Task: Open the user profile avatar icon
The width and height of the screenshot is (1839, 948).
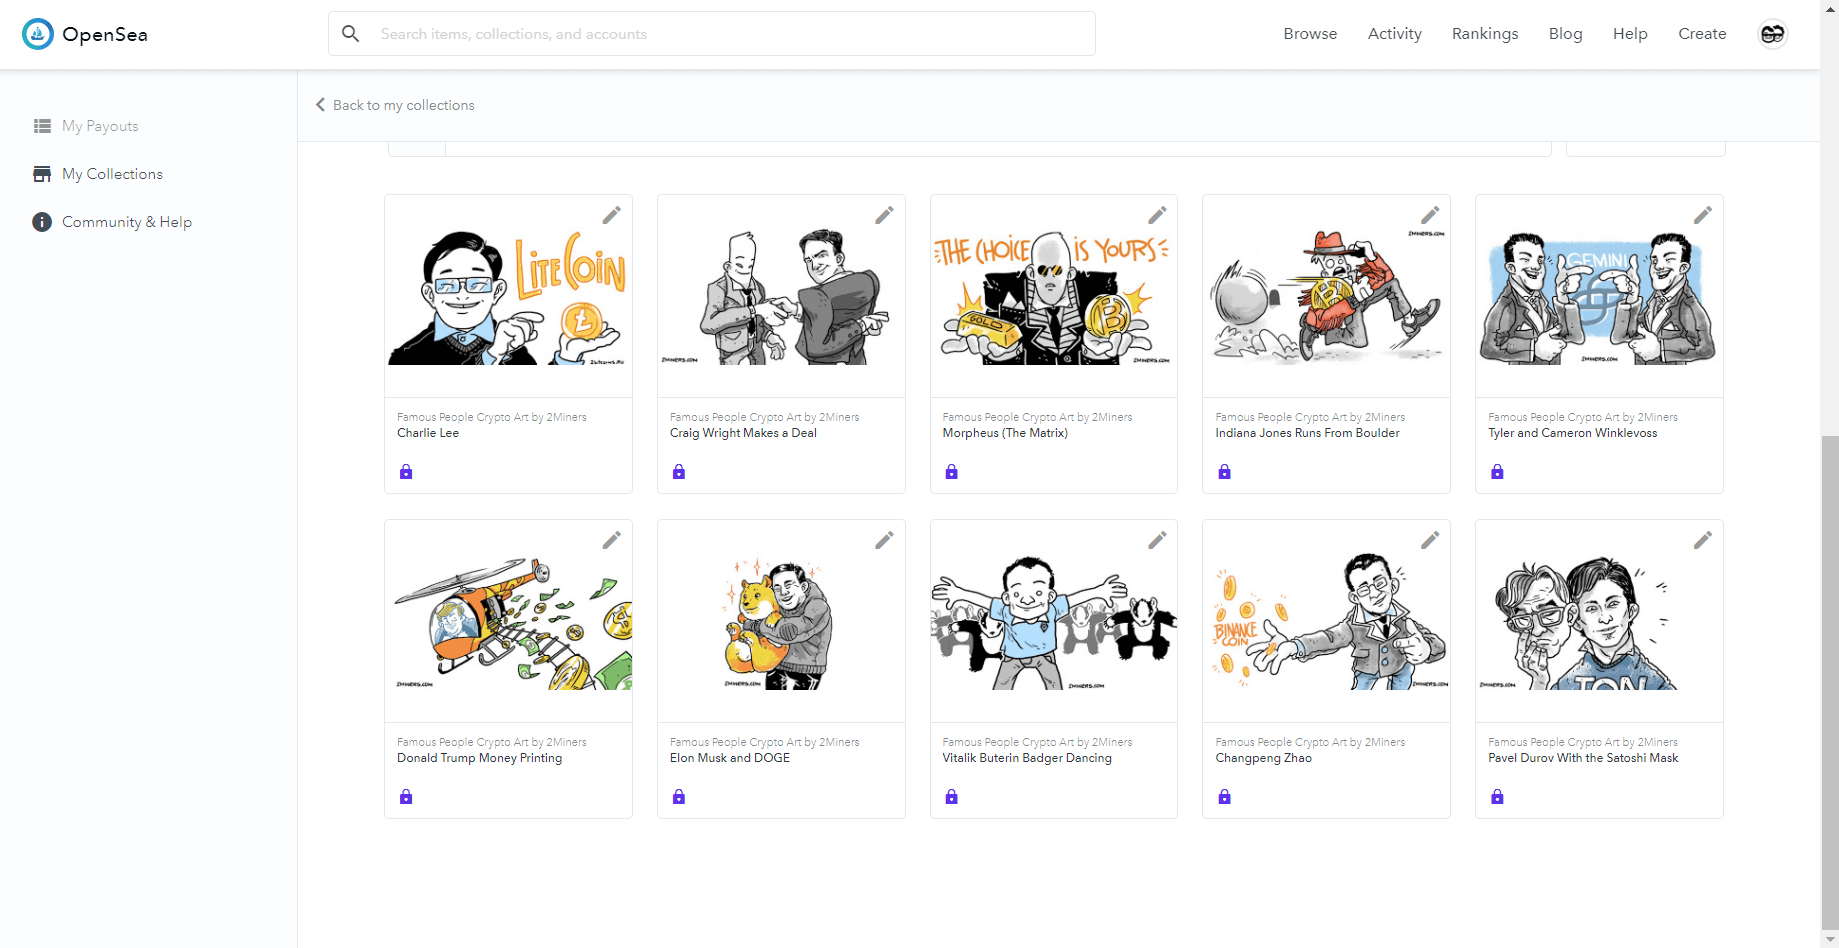Action: click(x=1772, y=34)
